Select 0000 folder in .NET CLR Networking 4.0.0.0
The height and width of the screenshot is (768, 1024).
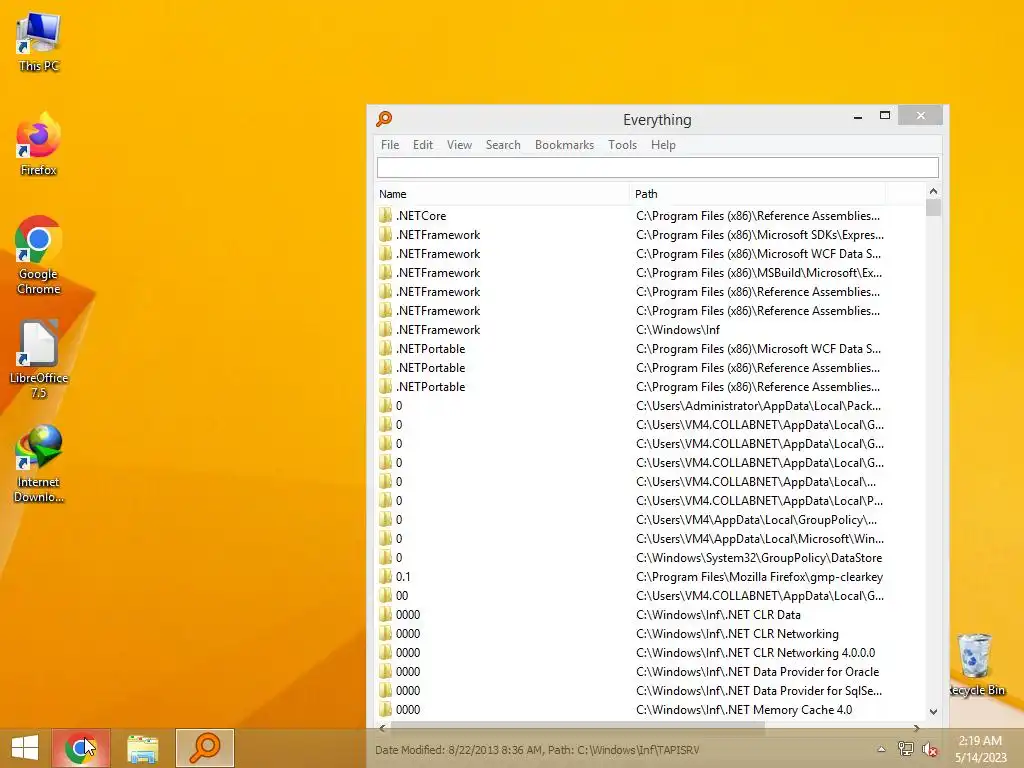650,652
